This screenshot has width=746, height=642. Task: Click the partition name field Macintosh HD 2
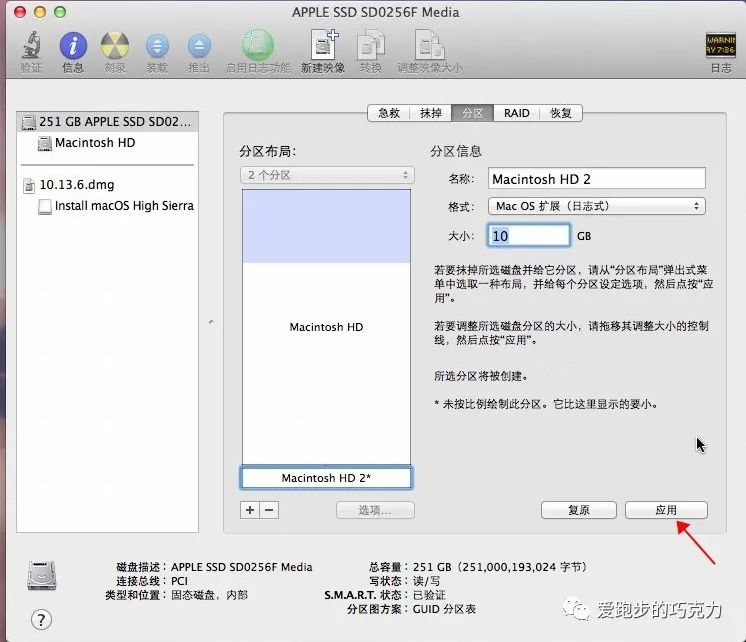[597, 179]
